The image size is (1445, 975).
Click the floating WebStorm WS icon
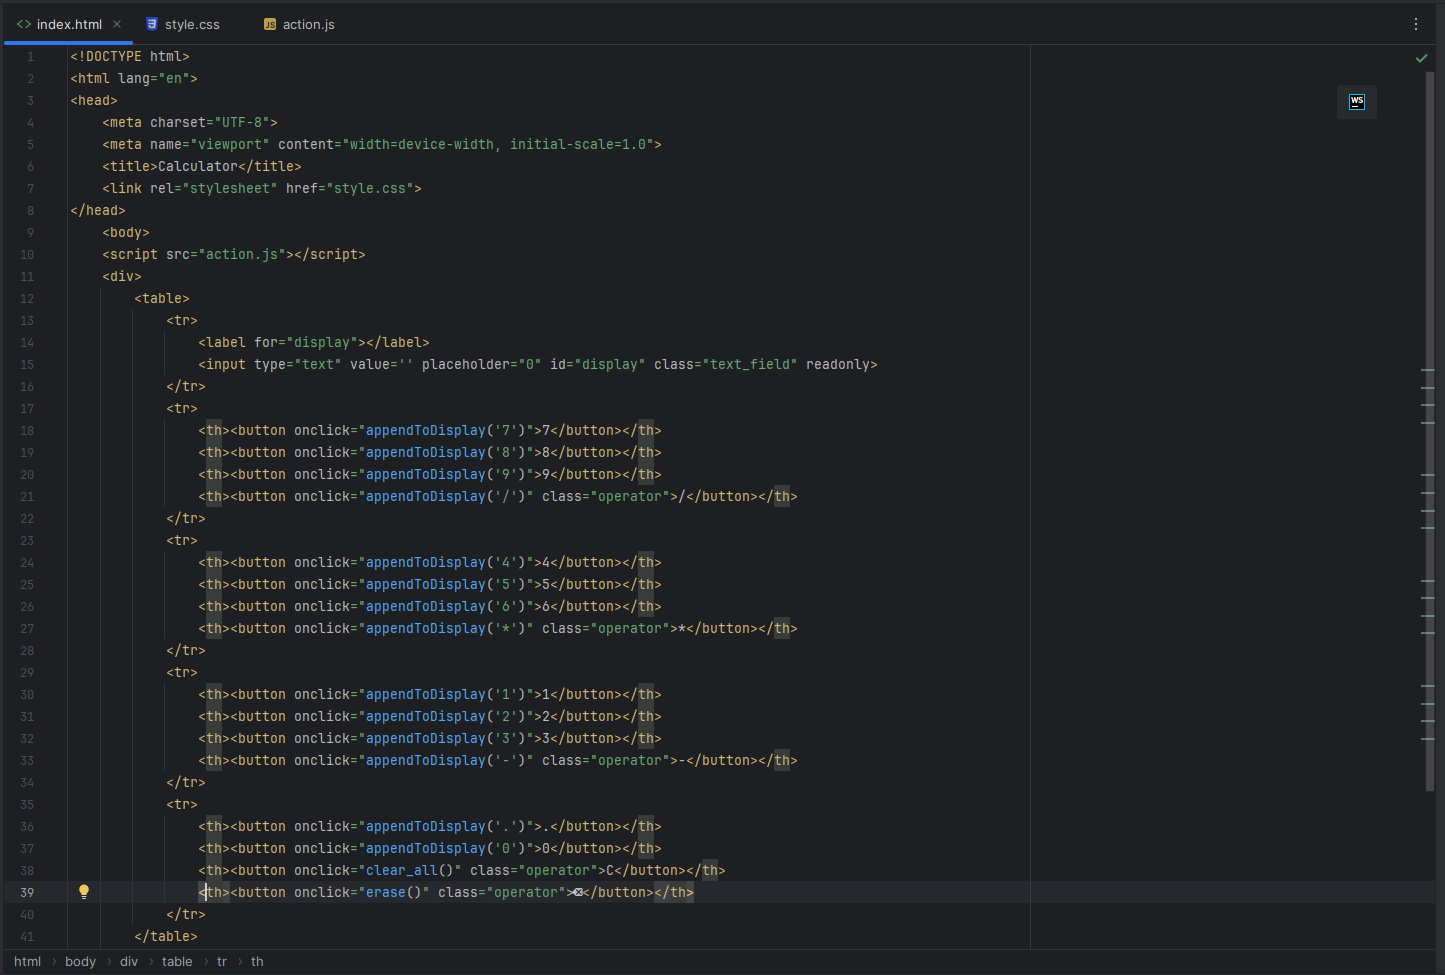pyautogui.click(x=1357, y=102)
